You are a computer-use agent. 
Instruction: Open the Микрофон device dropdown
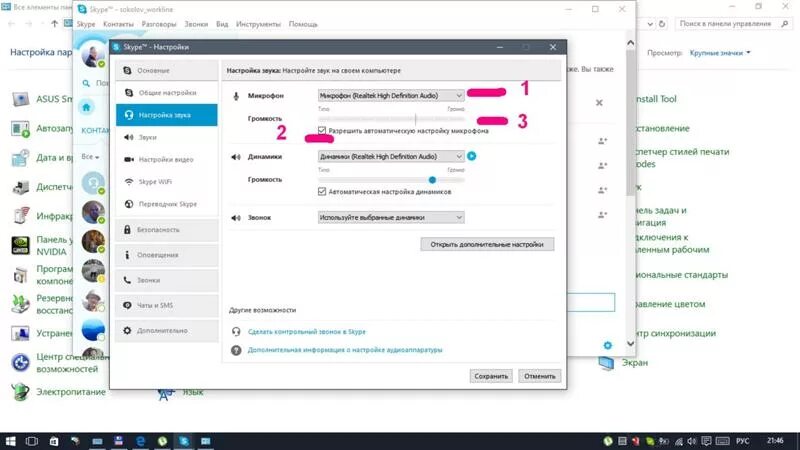coord(391,95)
